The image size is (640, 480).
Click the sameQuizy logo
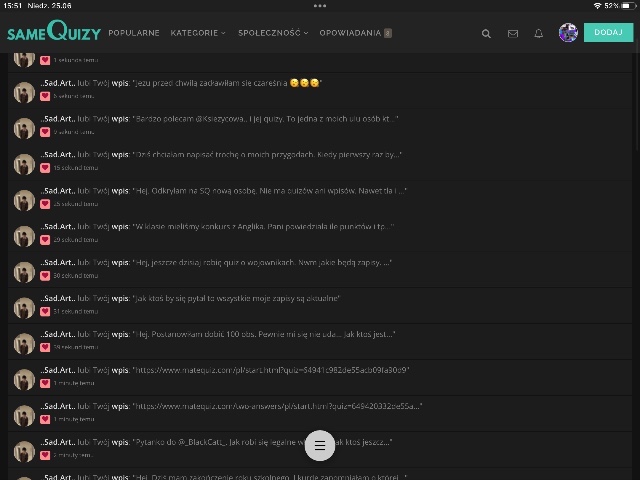54,32
